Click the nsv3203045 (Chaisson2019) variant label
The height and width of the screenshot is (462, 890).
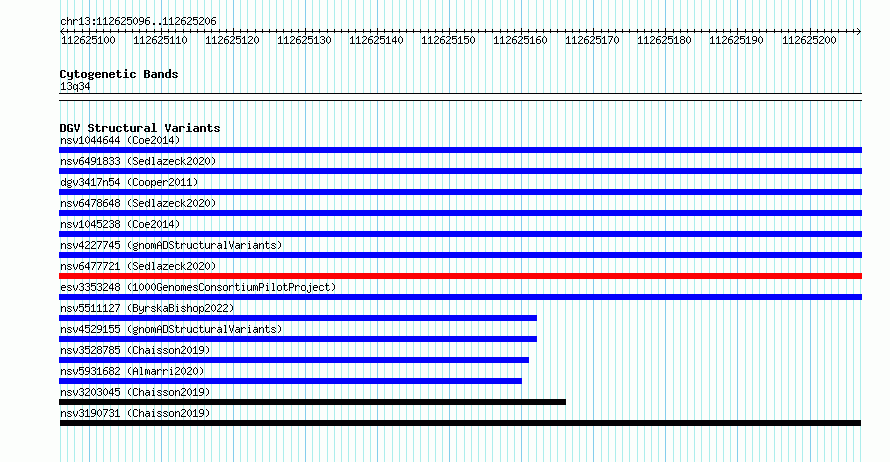[135, 392]
